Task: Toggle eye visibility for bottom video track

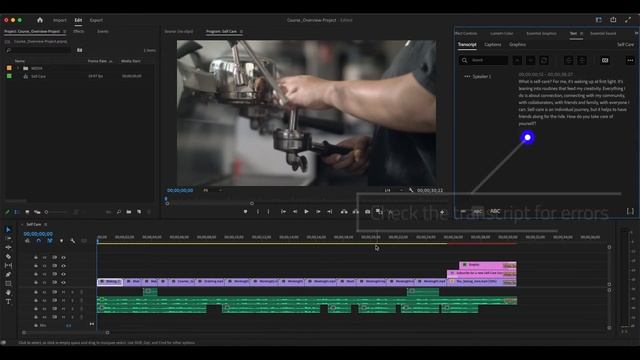Action: click(63, 282)
